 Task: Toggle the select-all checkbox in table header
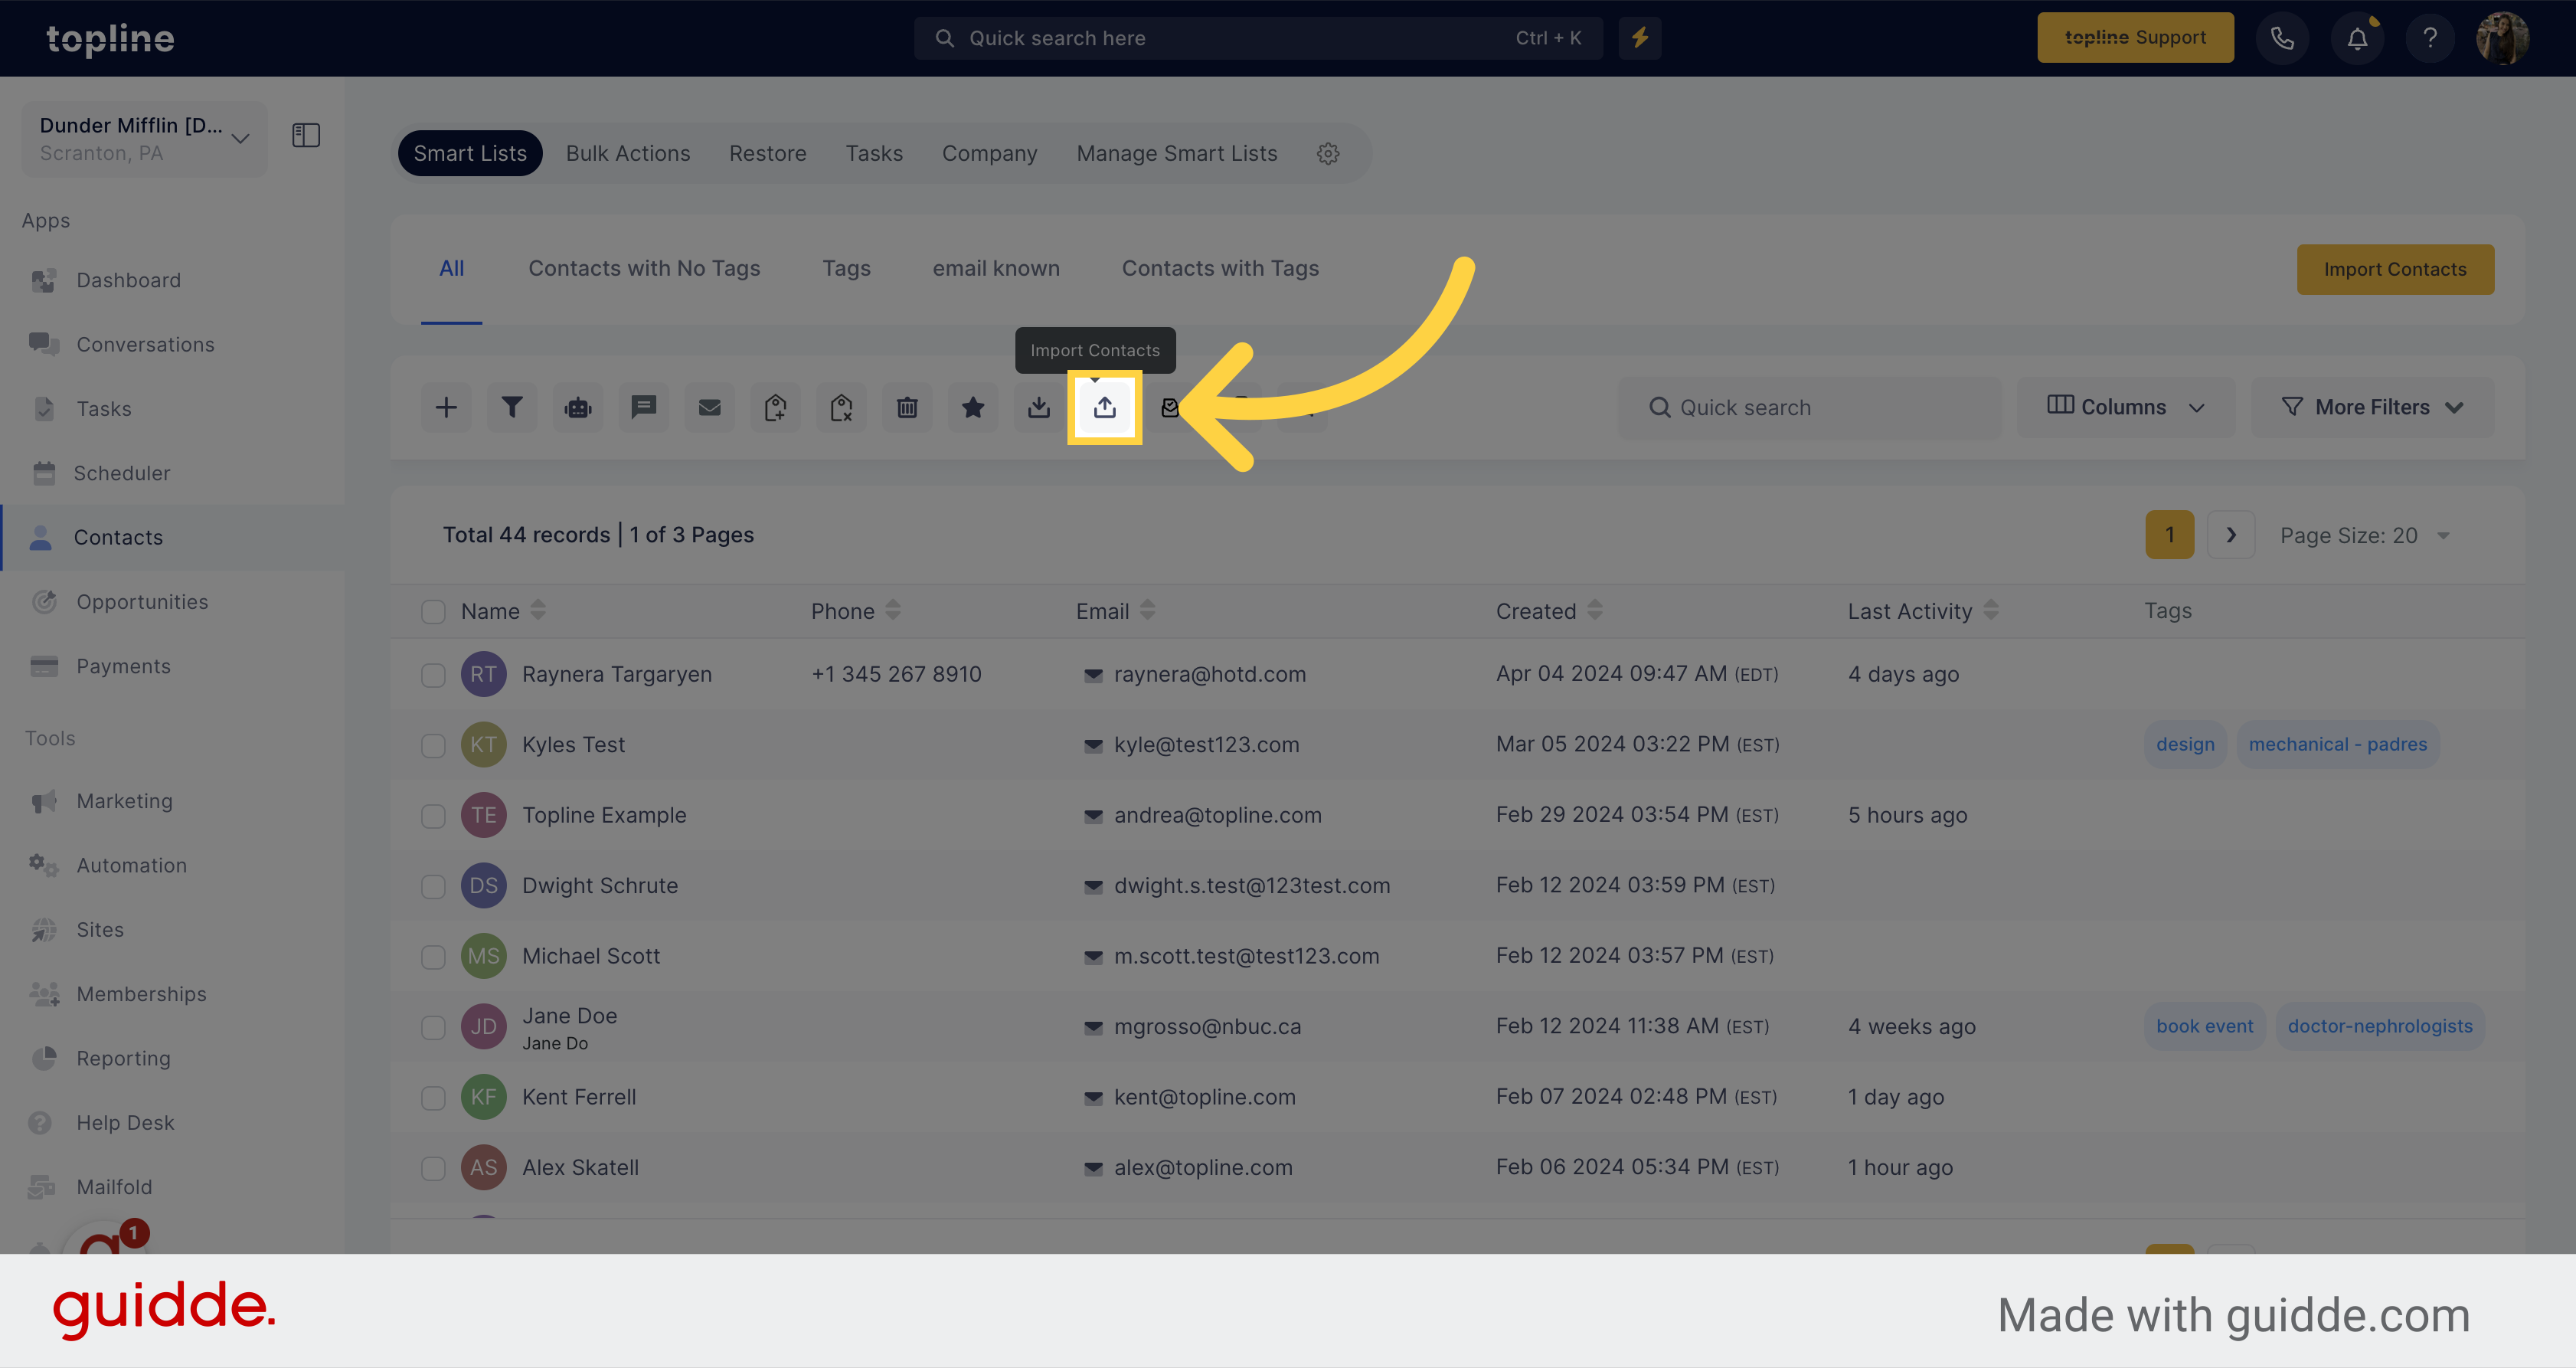[433, 611]
